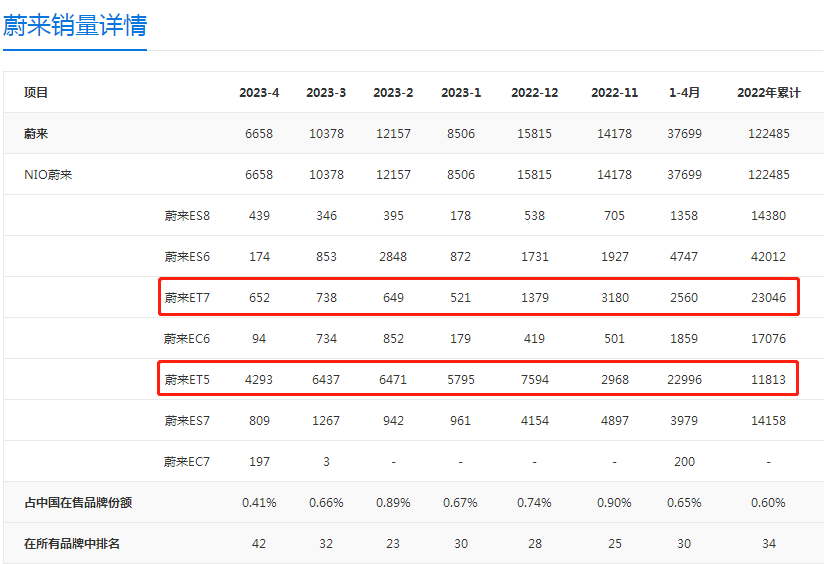Select ET5 2023-4 value 4293
The image size is (824, 564).
(x=259, y=380)
